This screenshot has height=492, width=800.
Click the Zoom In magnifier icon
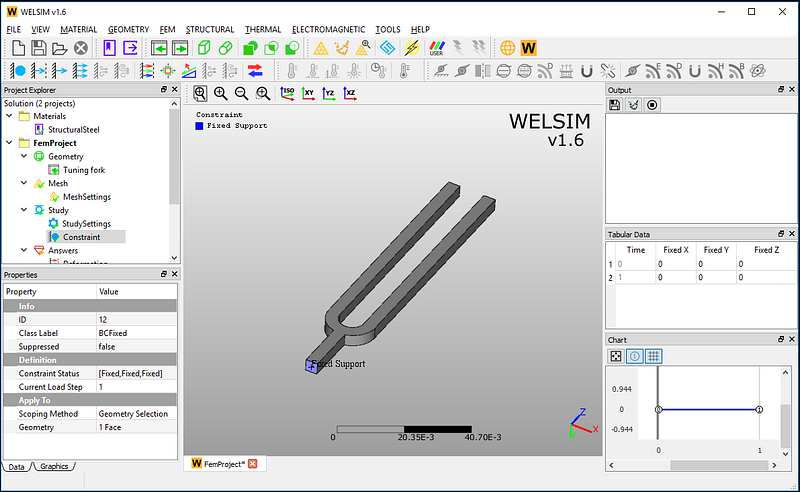(x=221, y=93)
